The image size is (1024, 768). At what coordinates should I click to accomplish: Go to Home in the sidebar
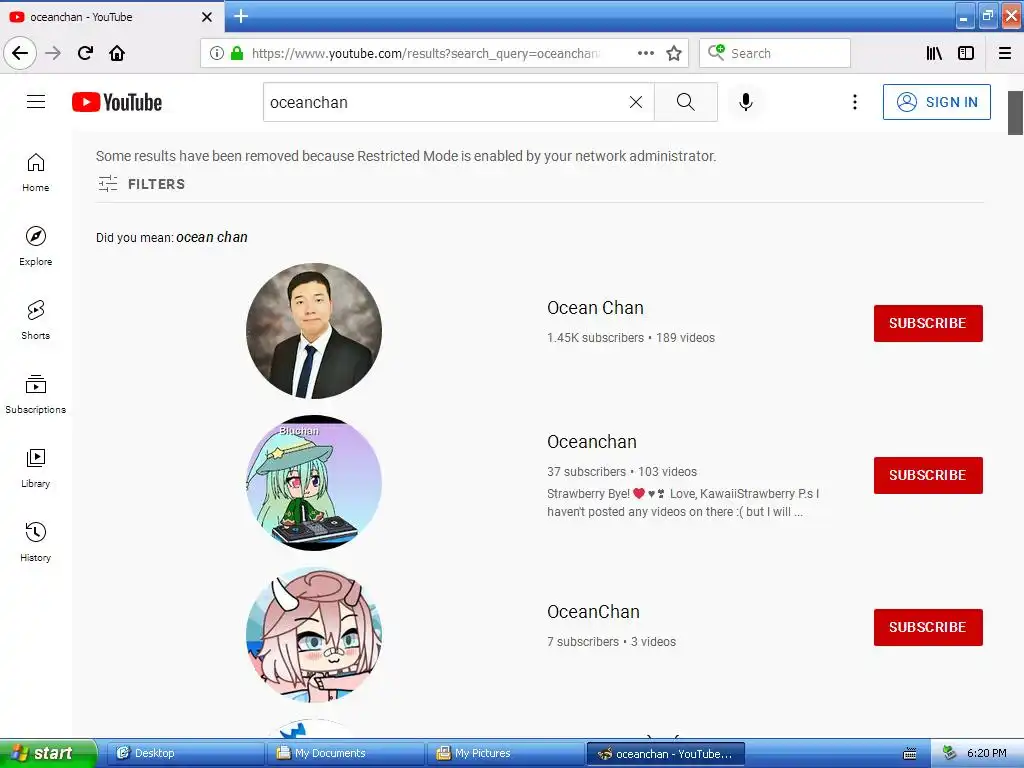click(x=36, y=172)
